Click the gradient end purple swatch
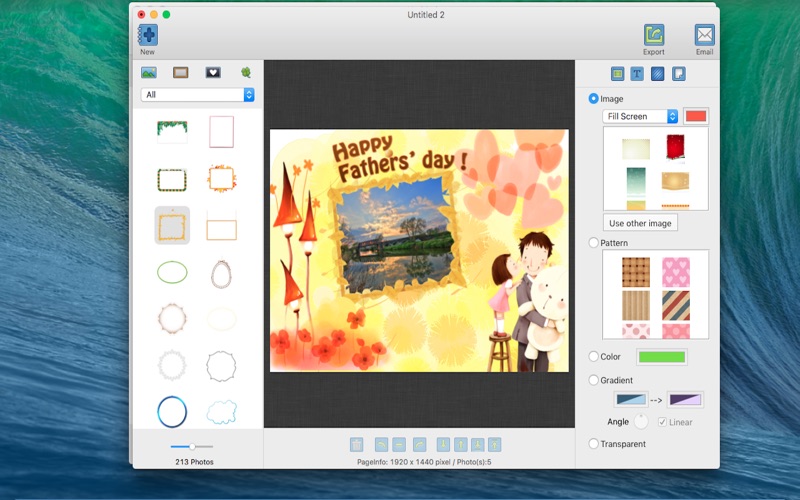The width and height of the screenshot is (800, 500). (x=685, y=399)
